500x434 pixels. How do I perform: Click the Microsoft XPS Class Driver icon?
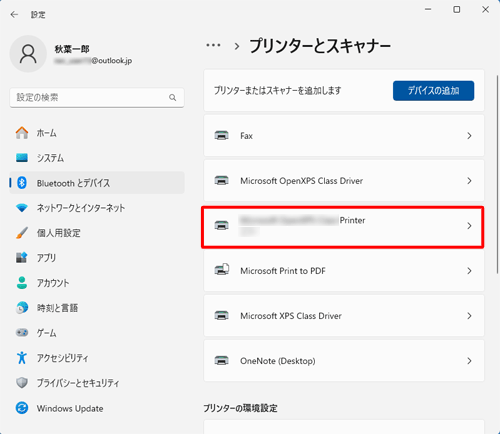tap(222, 316)
